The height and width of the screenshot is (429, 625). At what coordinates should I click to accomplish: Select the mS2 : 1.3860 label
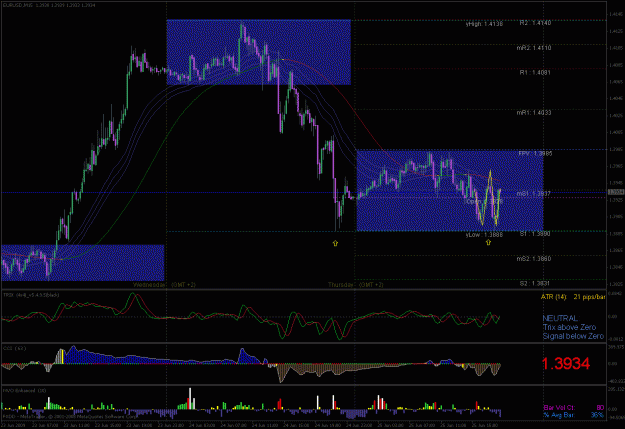[534, 259]
